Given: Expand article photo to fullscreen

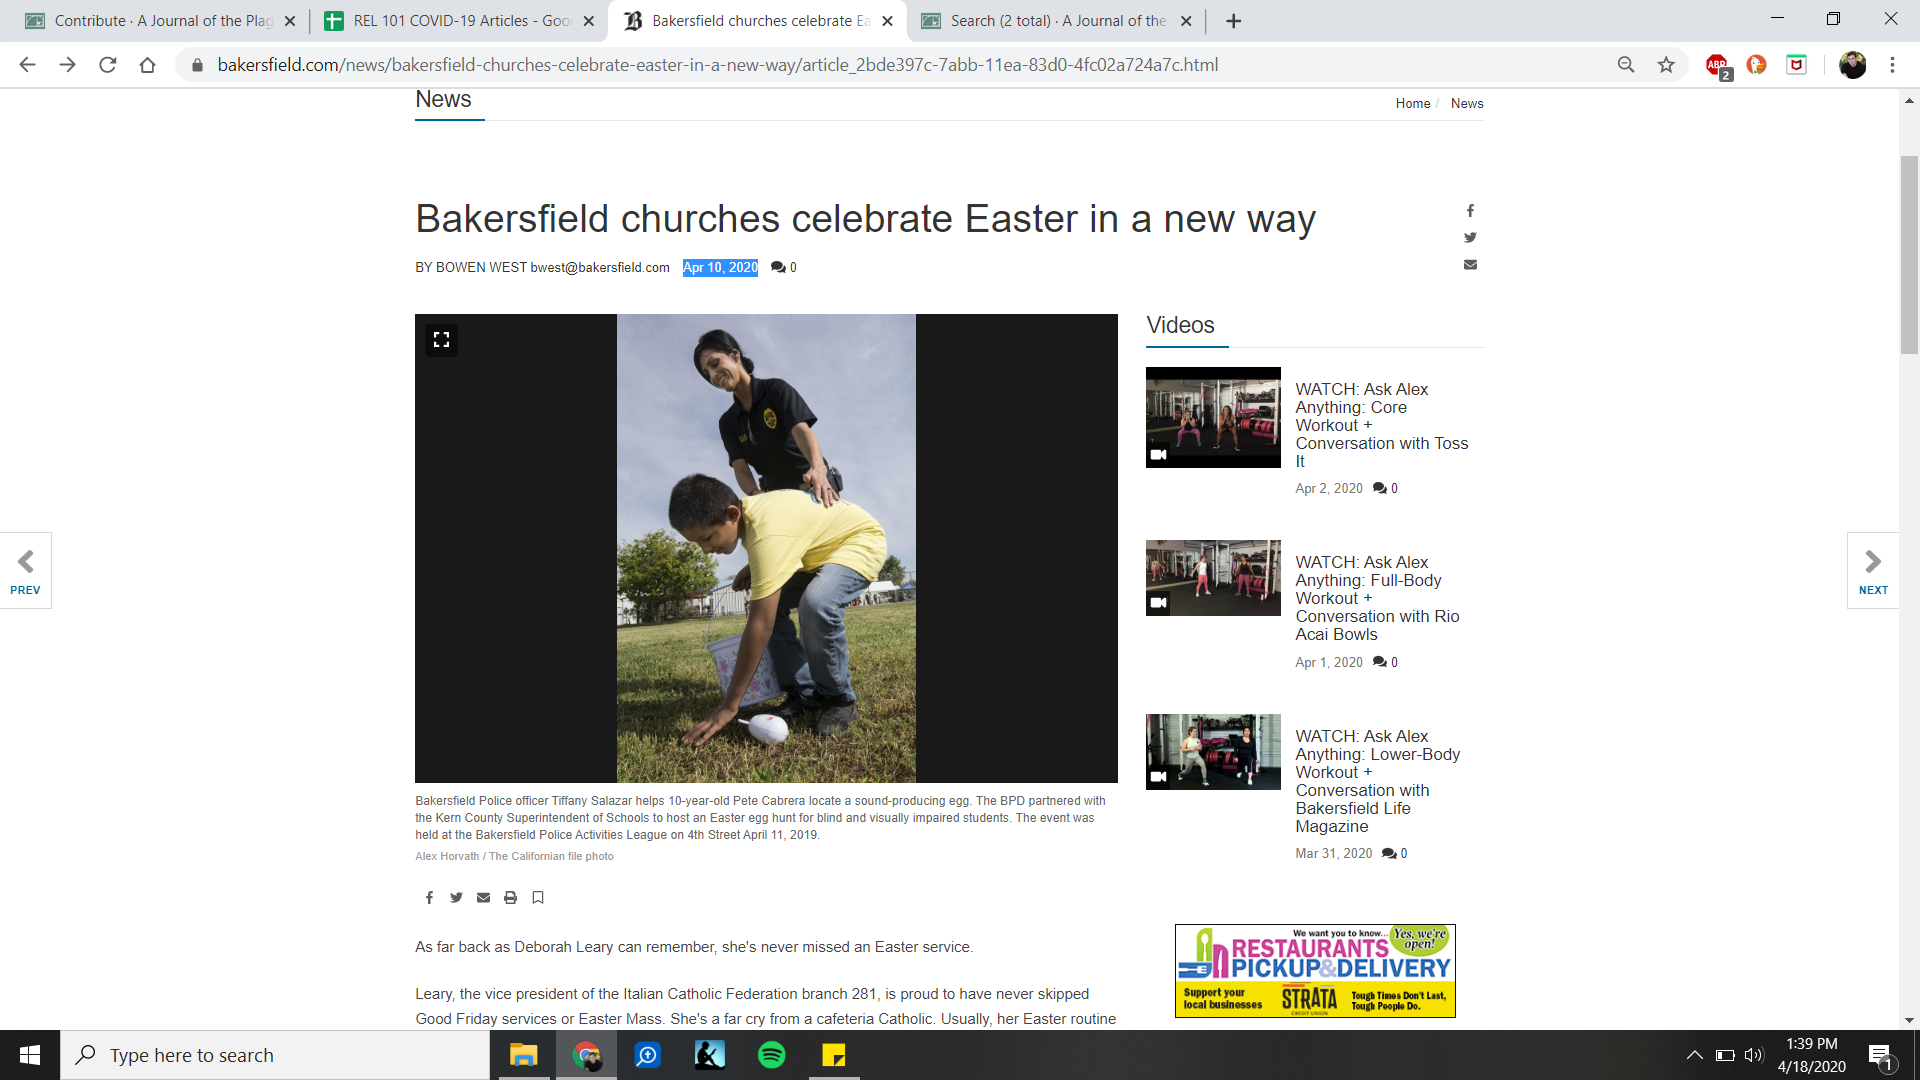Looking at the screenshot, I should 441,340.
